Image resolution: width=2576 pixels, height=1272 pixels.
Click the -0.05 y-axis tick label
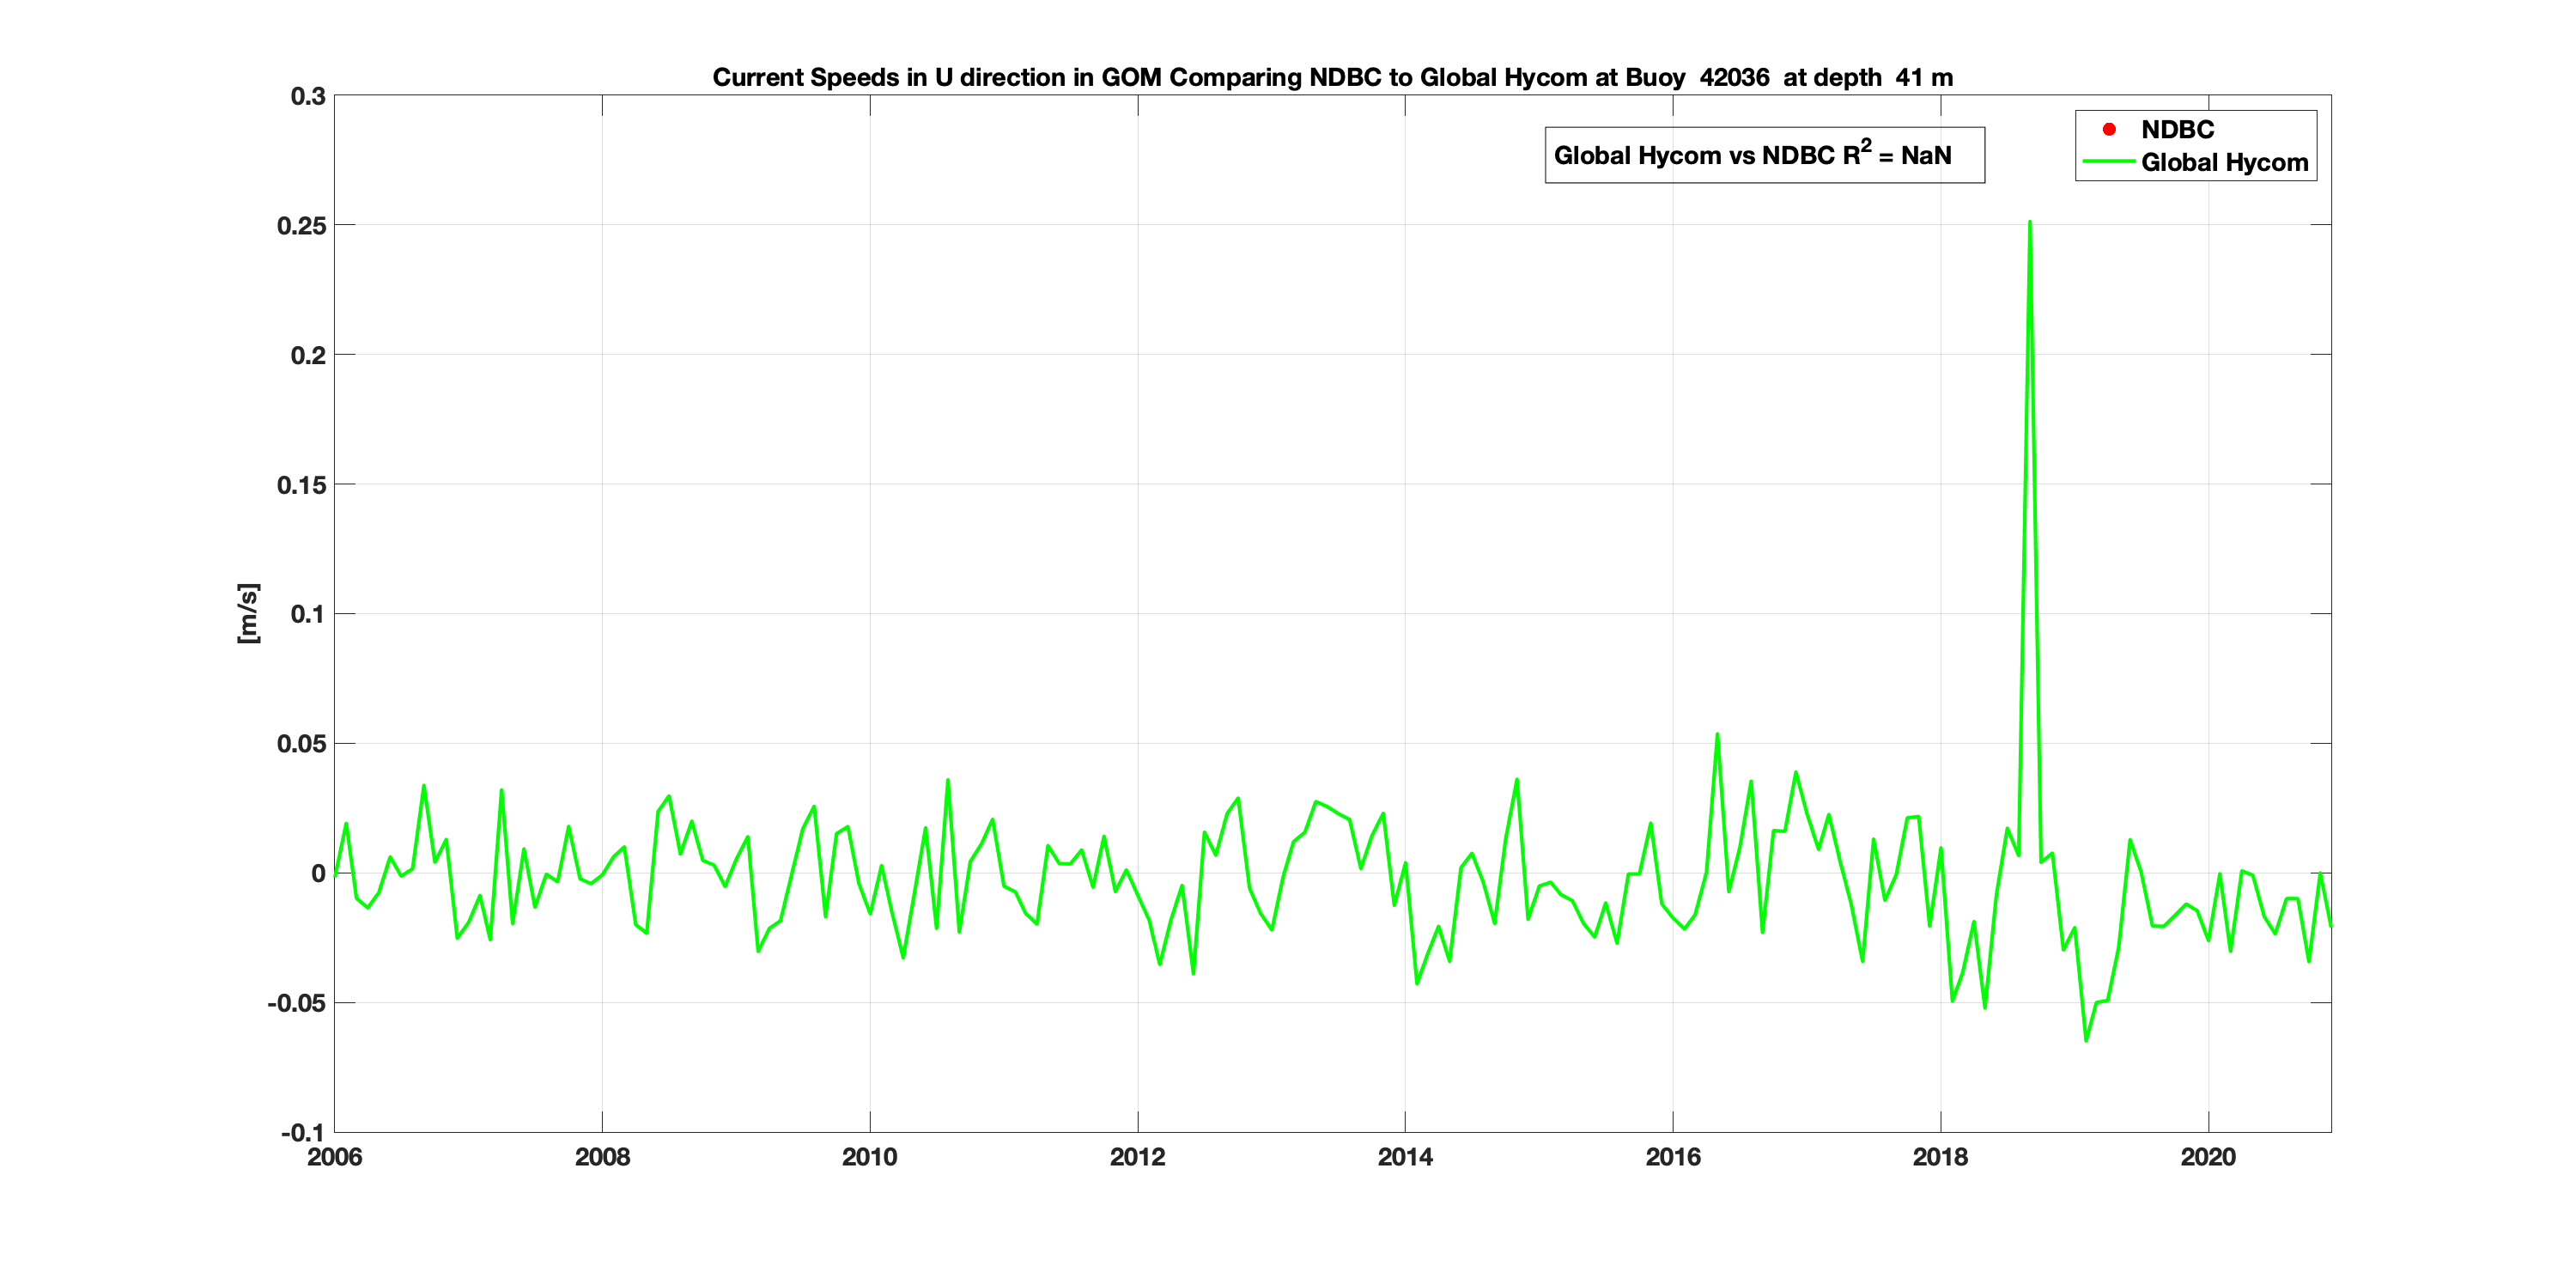click(297, 1003)
